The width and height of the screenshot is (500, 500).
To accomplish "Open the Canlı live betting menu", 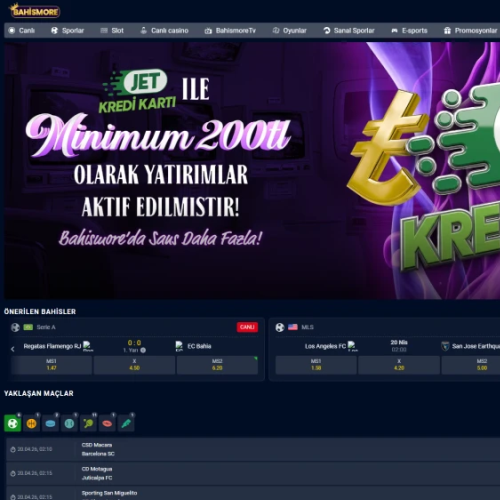I will coord(22,31).
